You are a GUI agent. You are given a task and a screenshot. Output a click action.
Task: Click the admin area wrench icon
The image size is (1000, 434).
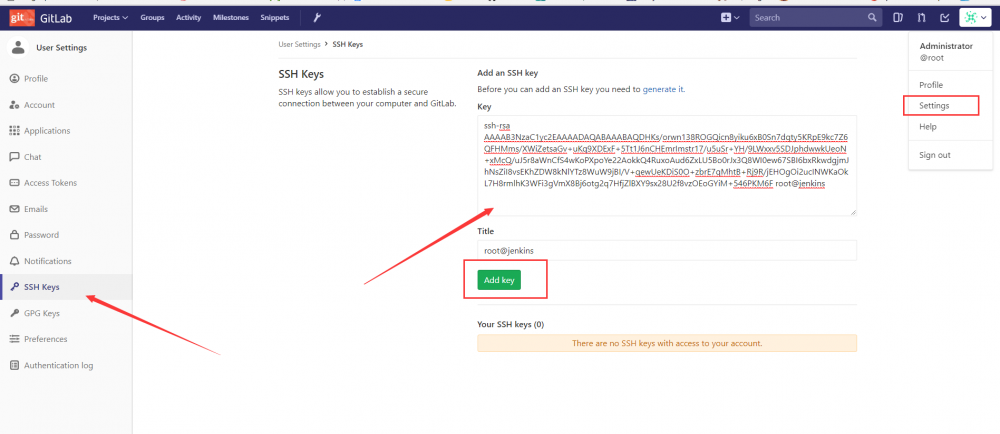(x=317, y=17)
